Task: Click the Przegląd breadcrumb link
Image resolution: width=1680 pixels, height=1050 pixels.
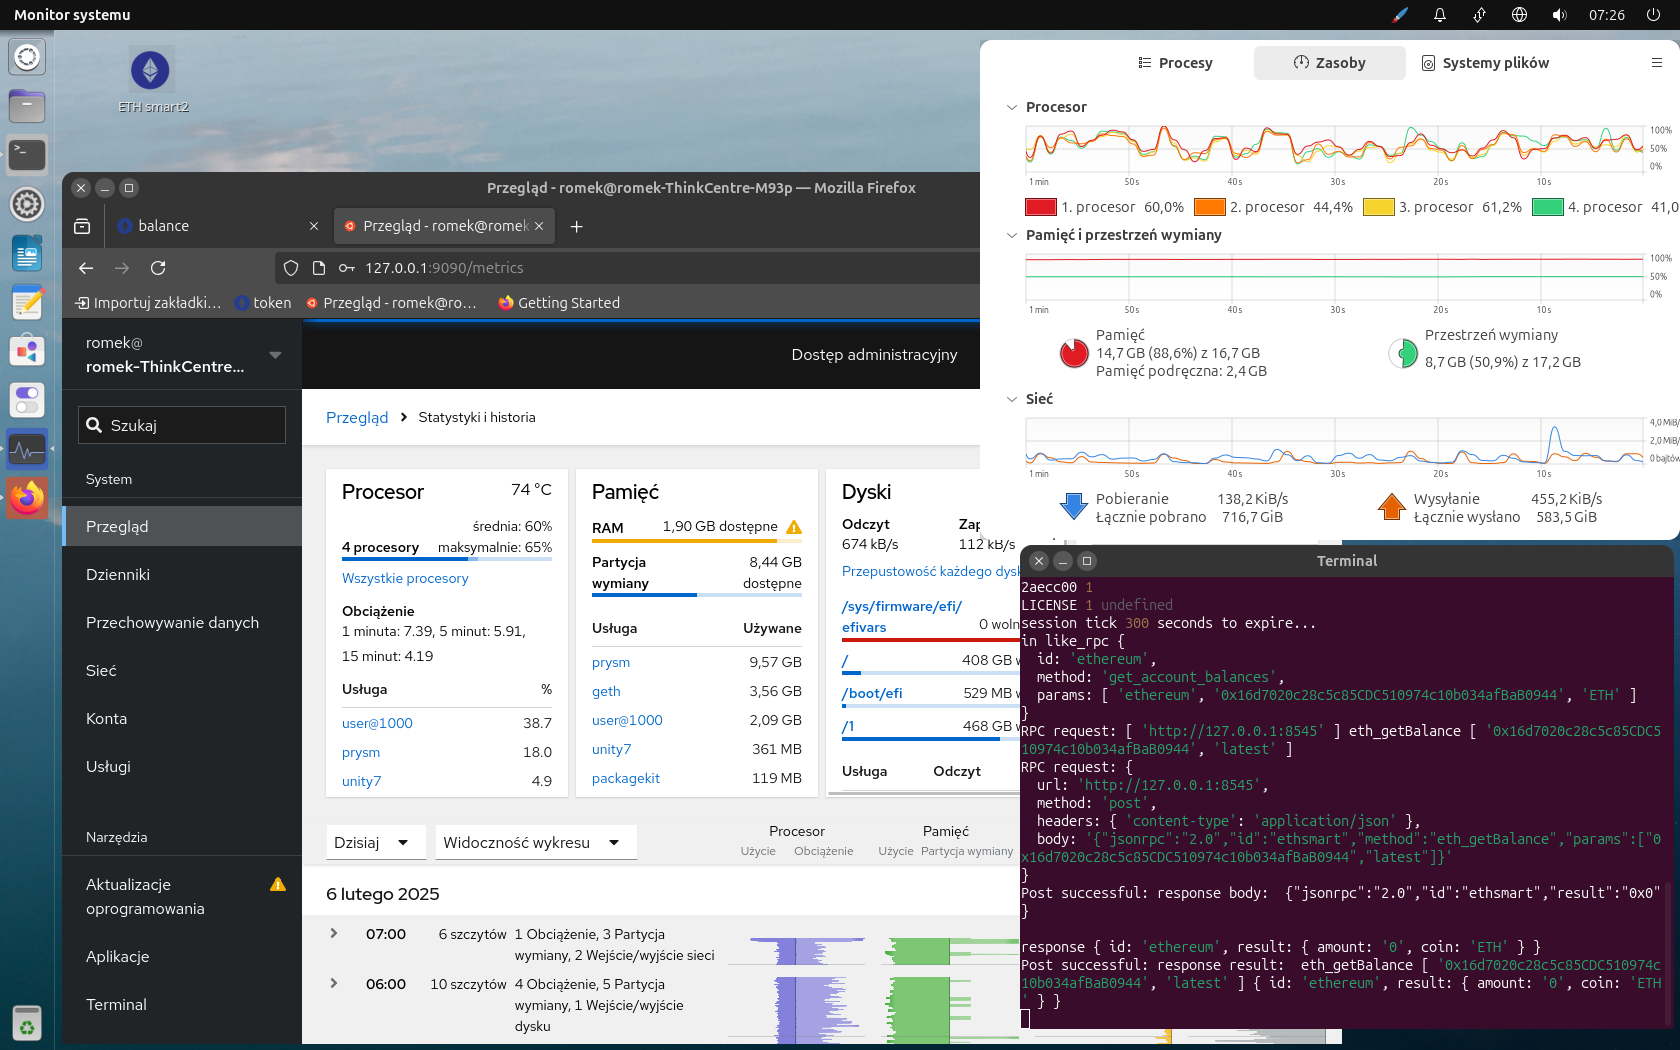Action: (357, 418)
